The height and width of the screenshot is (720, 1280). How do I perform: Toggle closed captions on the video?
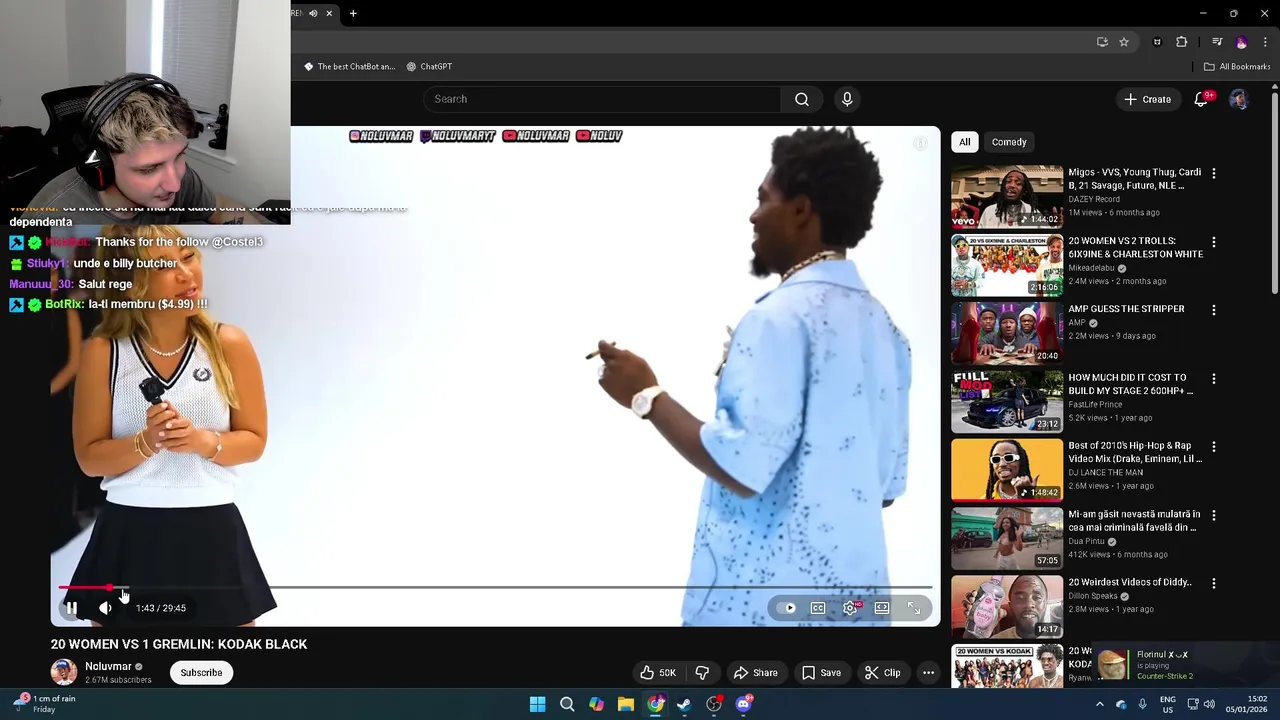coord(818,608)
